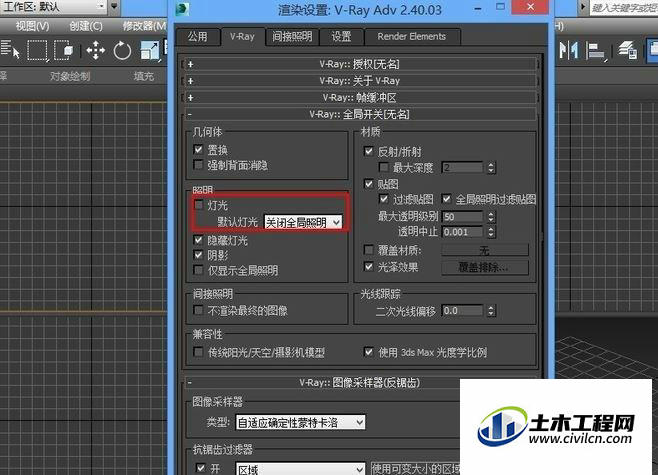Toggle the Window/Crossing selection icon
Image resolution: width=658 pixels, height=475 pixels.
coord(63,50)
